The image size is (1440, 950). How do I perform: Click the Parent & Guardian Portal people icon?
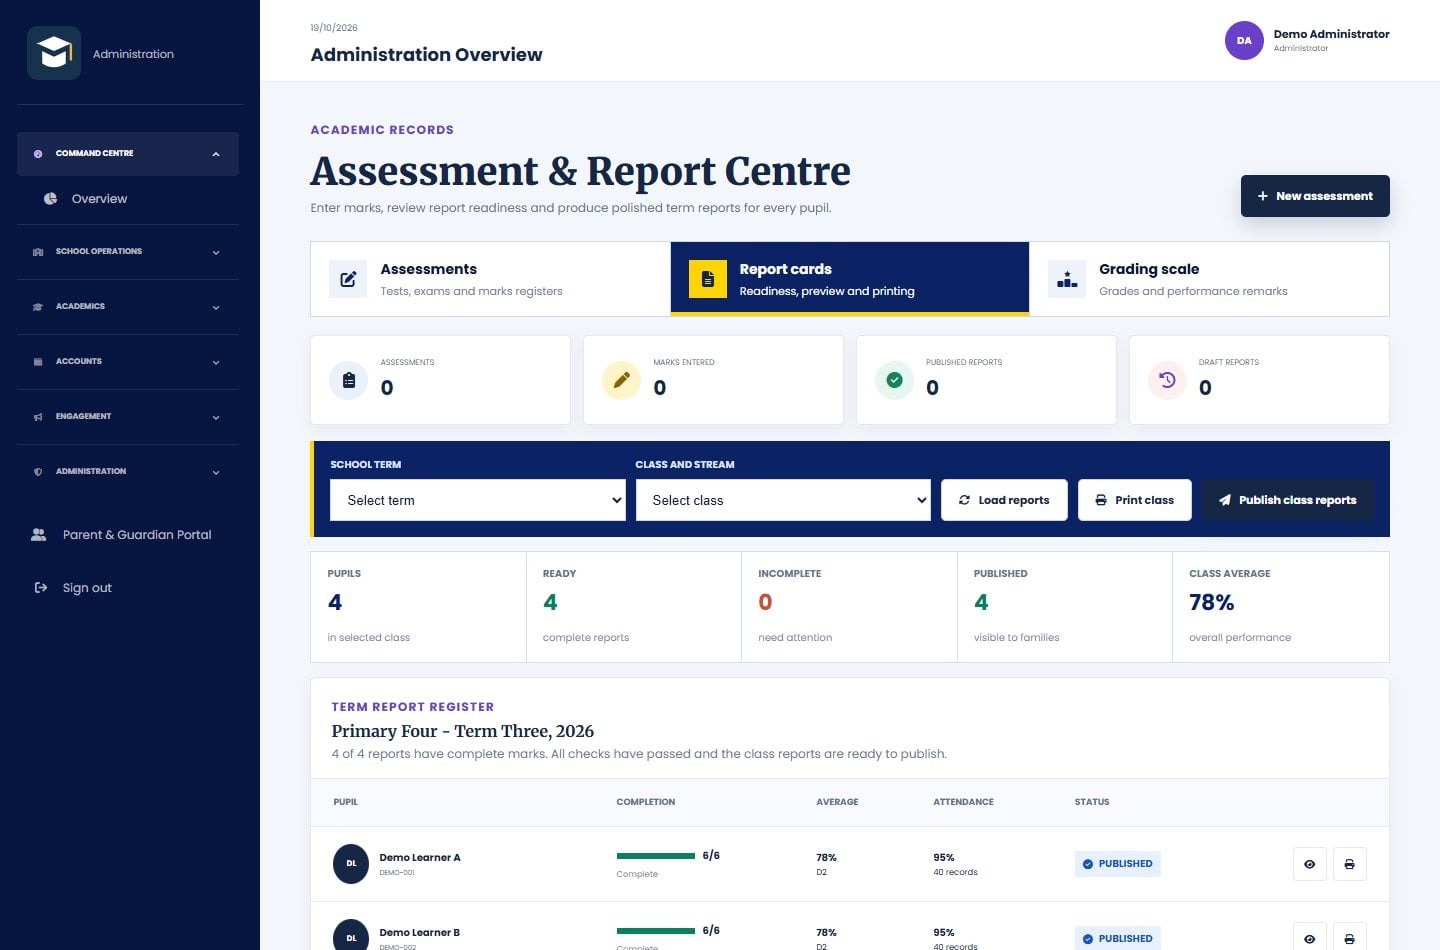[39, 535]
